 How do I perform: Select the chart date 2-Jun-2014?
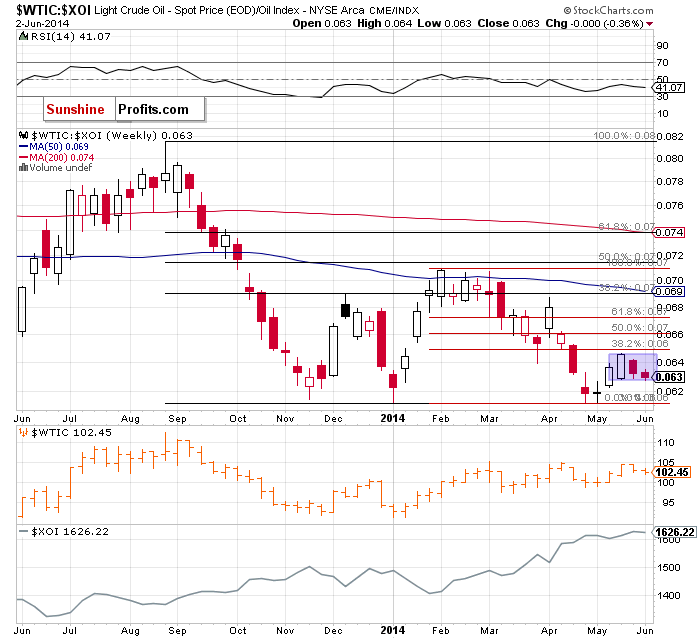(x=43, y=23)
